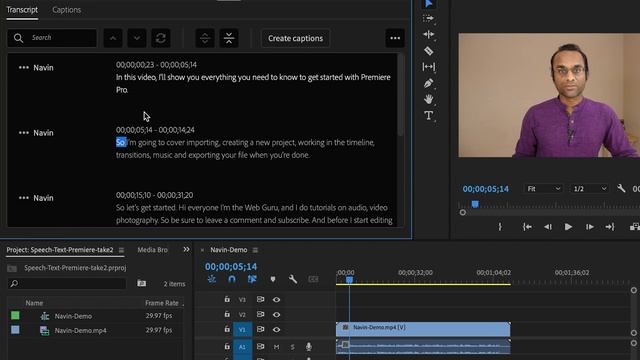Screen dimensions: 640x360
Task: Go to Out point in Program Monitor
Action: 610,227
